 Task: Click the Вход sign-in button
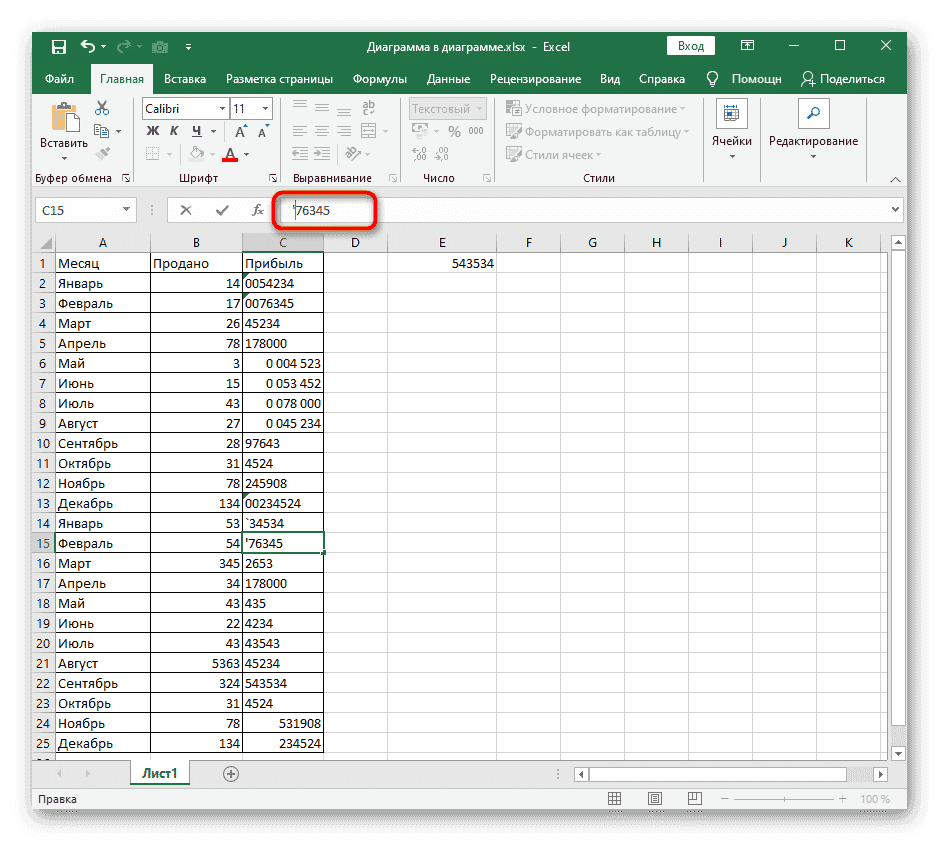(691, 46)
